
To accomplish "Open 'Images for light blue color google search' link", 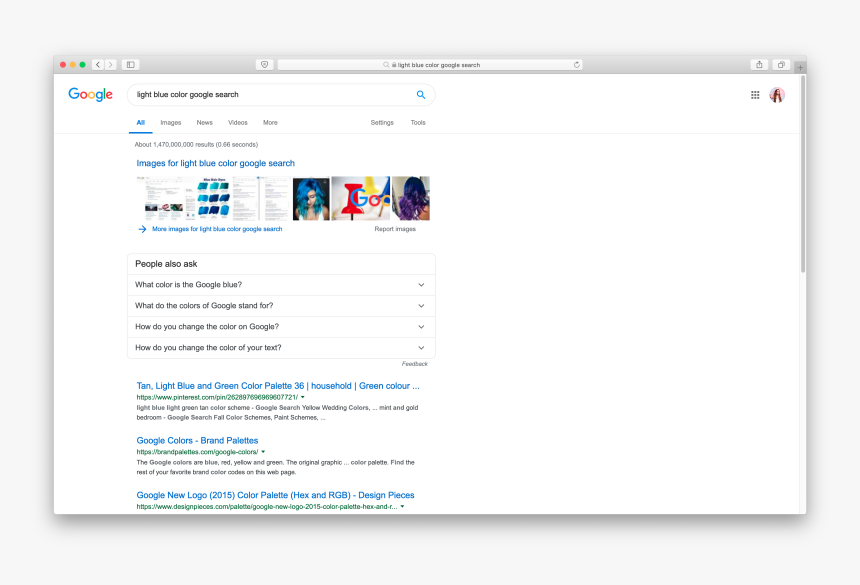I will (x=216, y=163).
